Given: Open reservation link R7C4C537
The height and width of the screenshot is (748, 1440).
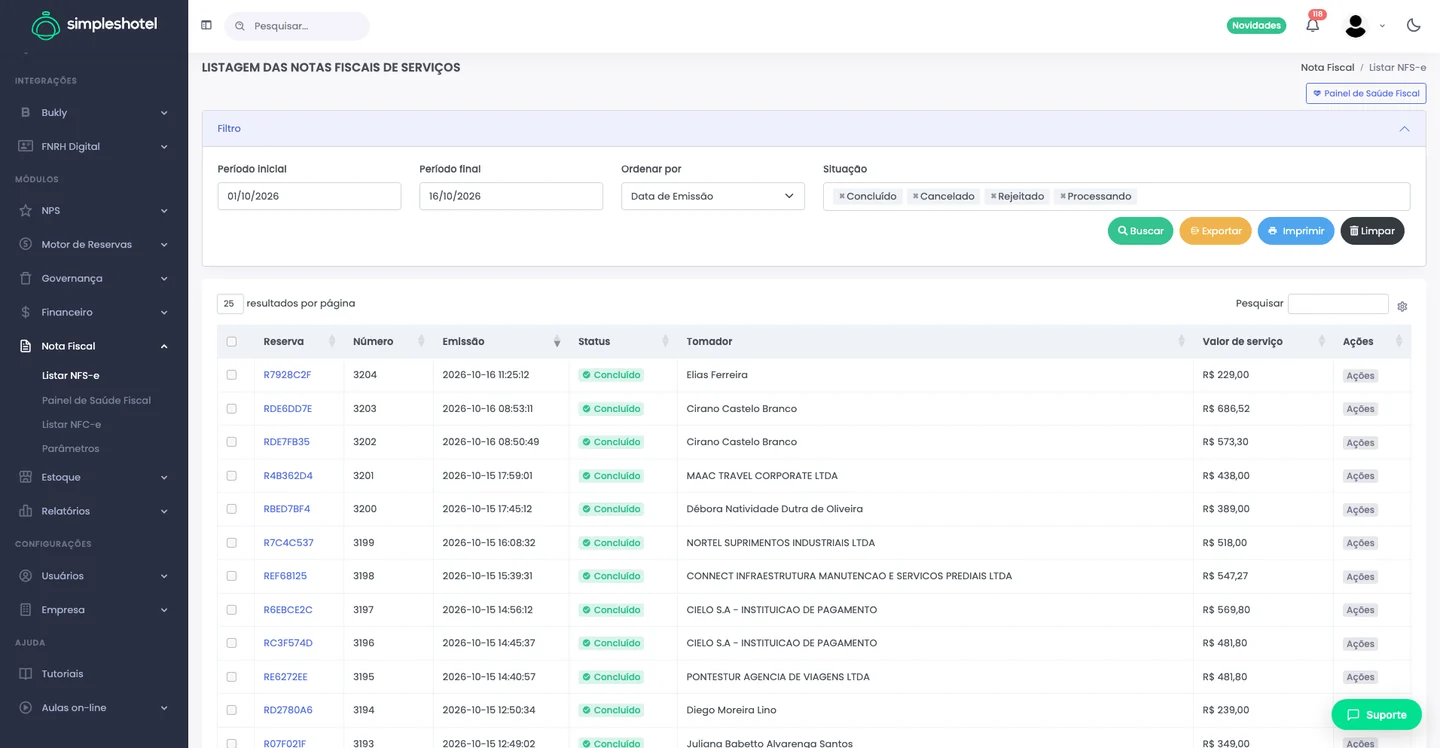Looking at the screenshot, I should (289, 543).
